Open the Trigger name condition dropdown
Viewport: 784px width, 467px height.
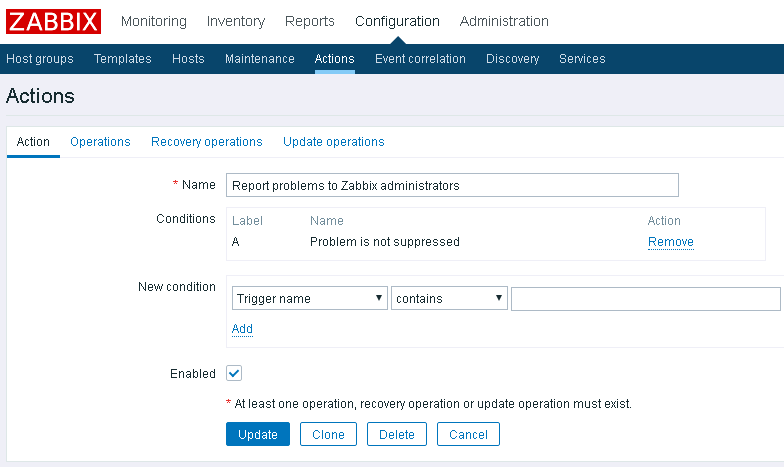309,298
